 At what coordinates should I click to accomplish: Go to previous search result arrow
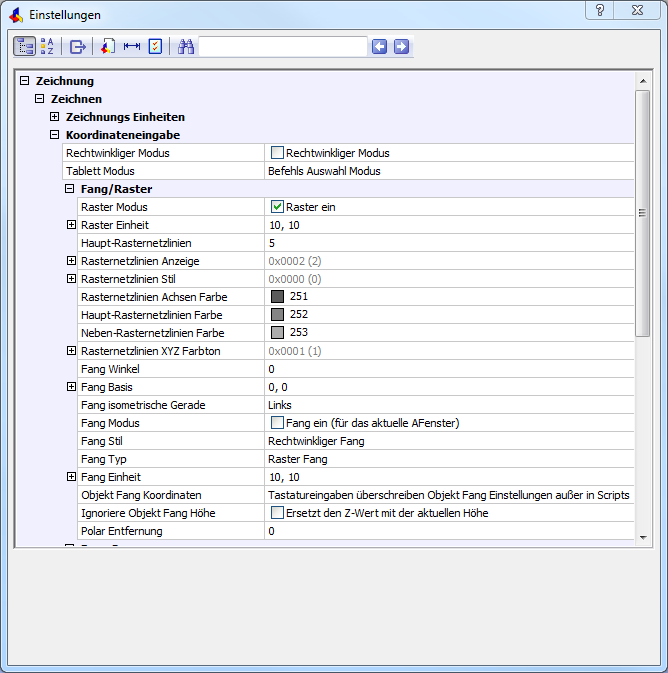(x=379, y=46)
